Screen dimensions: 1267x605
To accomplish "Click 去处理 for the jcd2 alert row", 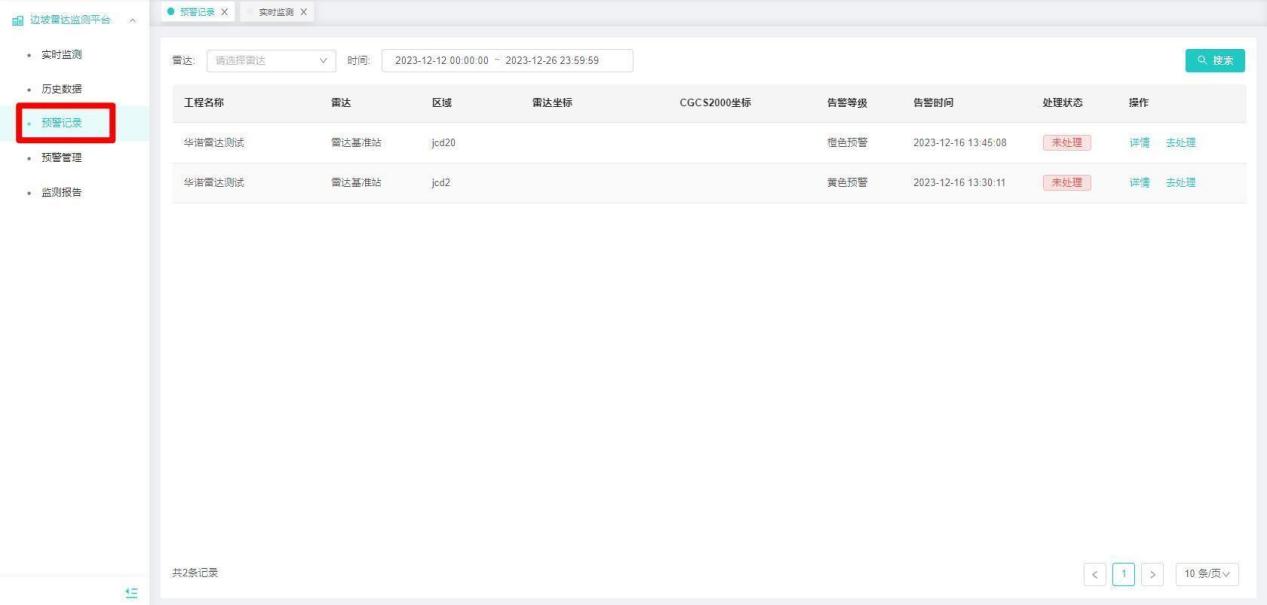I will pos(1180,182).
